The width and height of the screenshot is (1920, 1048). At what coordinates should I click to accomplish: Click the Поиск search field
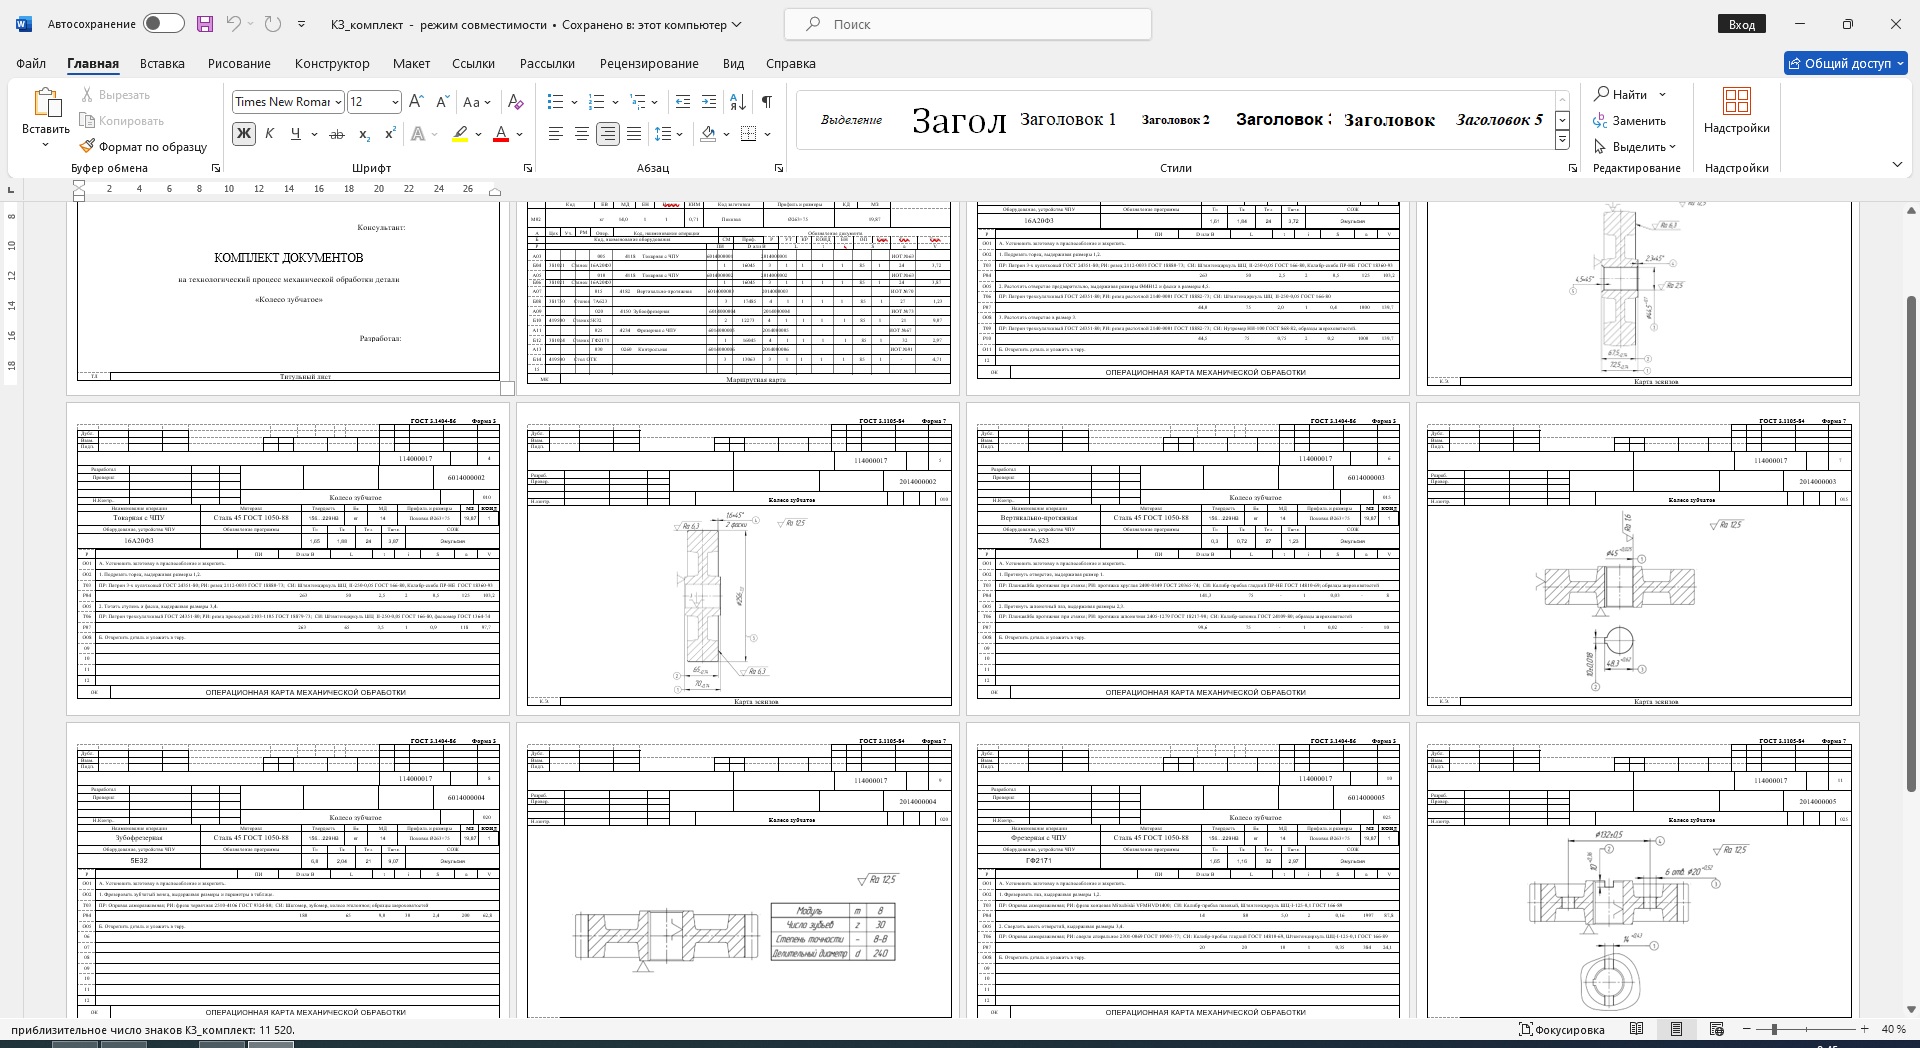pos(967,24)
